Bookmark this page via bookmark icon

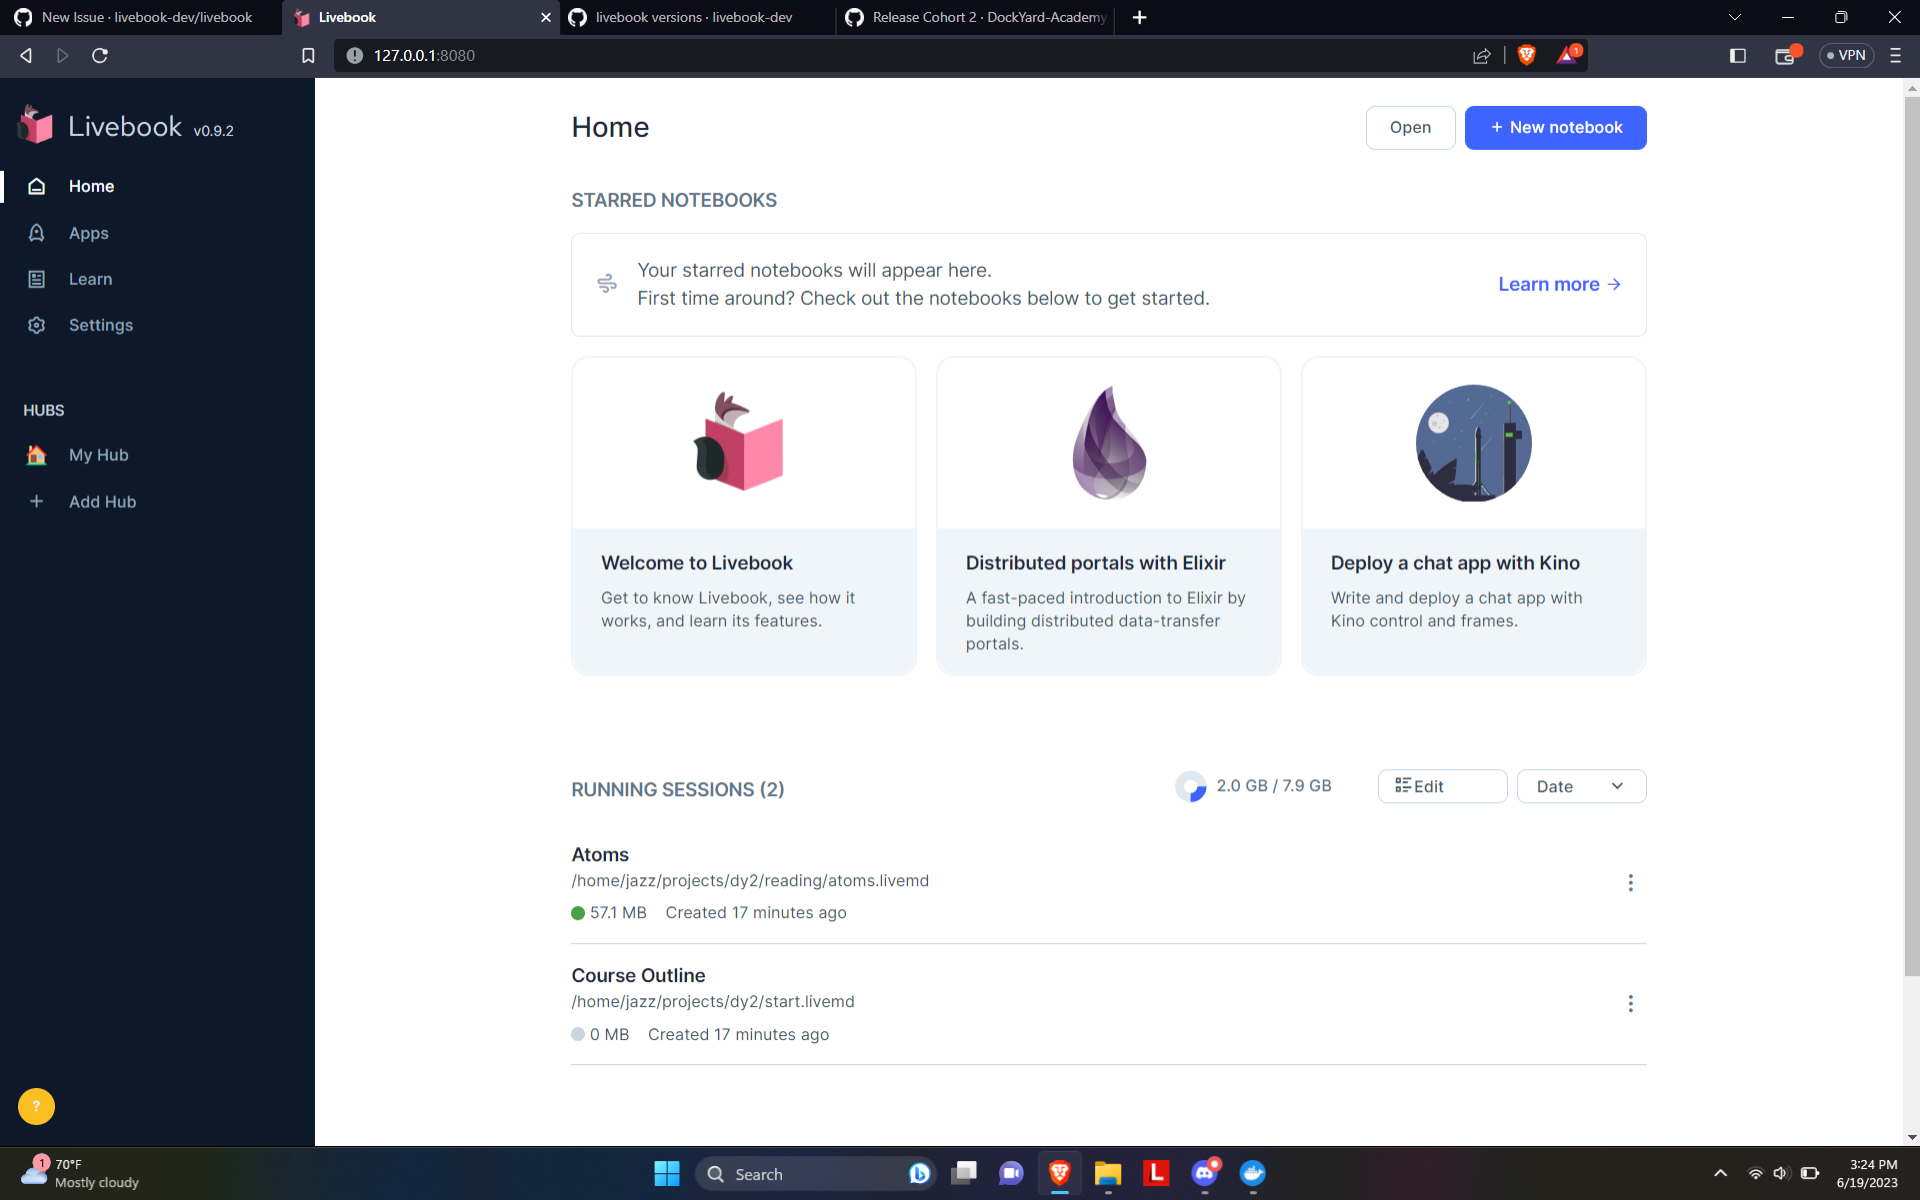click(308, 55)
